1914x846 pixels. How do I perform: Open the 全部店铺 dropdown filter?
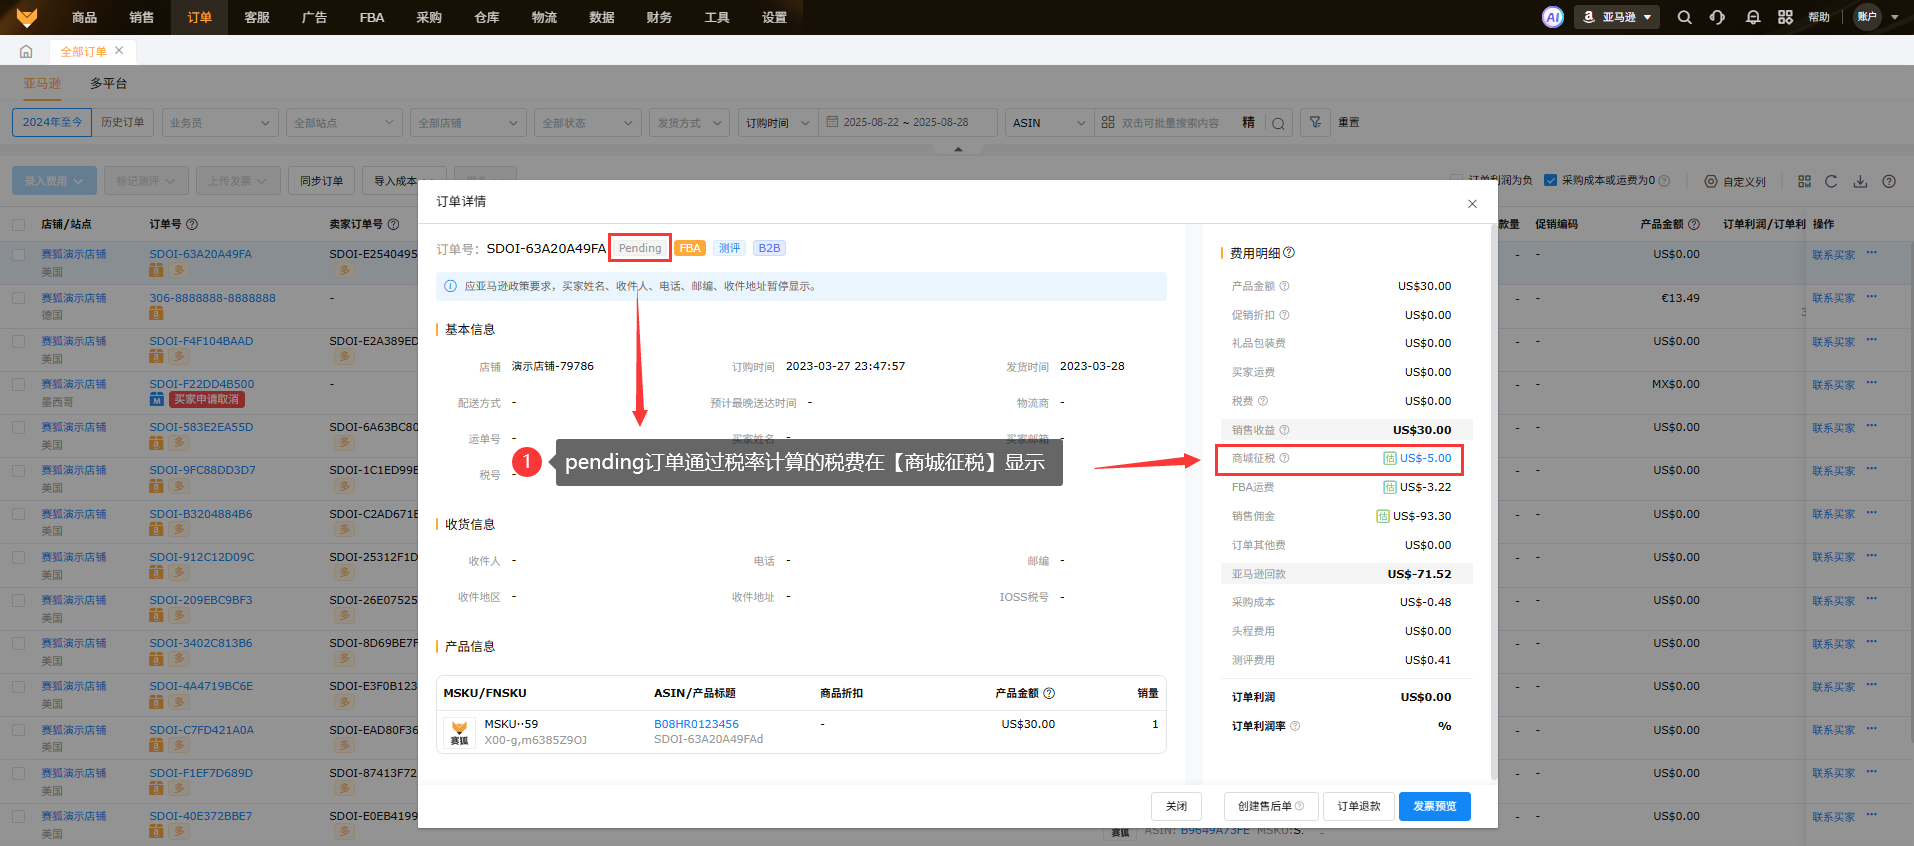468,122
